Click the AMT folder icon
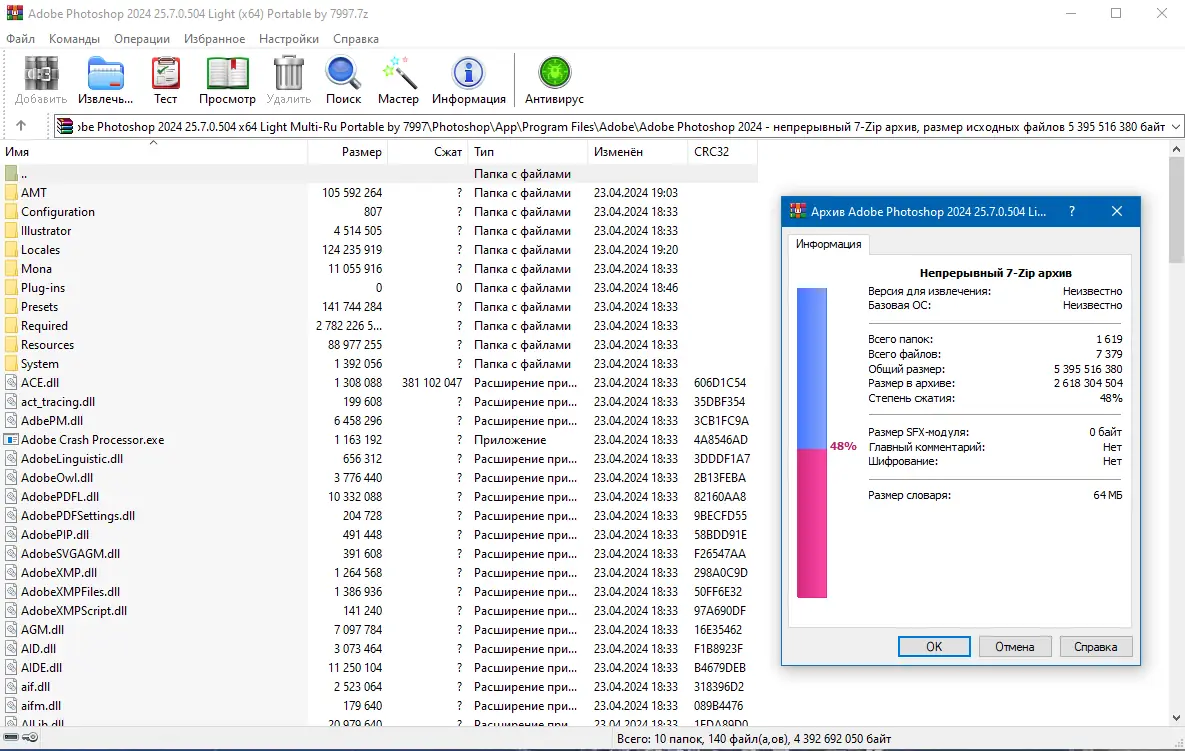 pos(11,193)
